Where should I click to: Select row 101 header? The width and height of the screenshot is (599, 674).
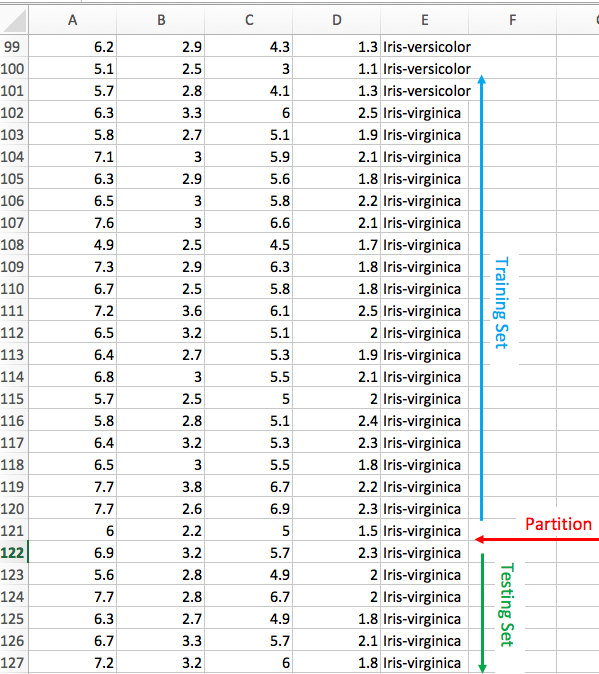14,91
